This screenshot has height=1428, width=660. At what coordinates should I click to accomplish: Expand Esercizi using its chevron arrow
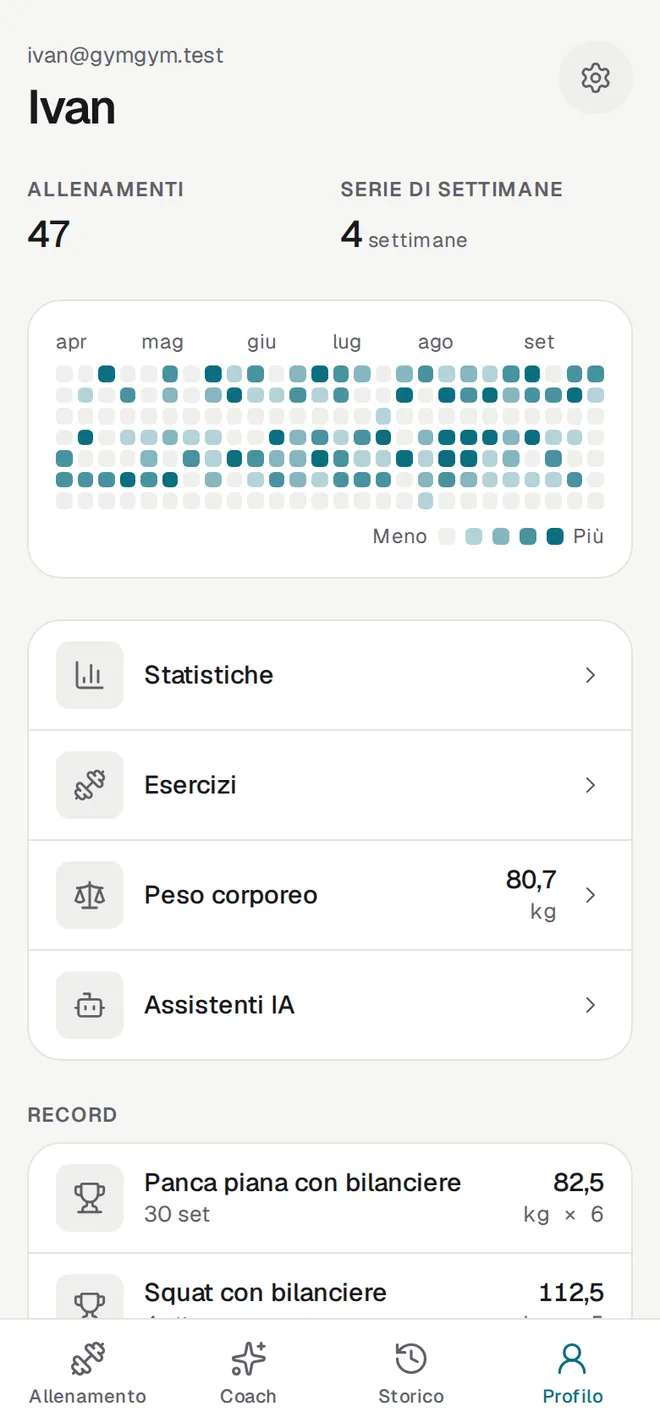click(x=590, y=785)
